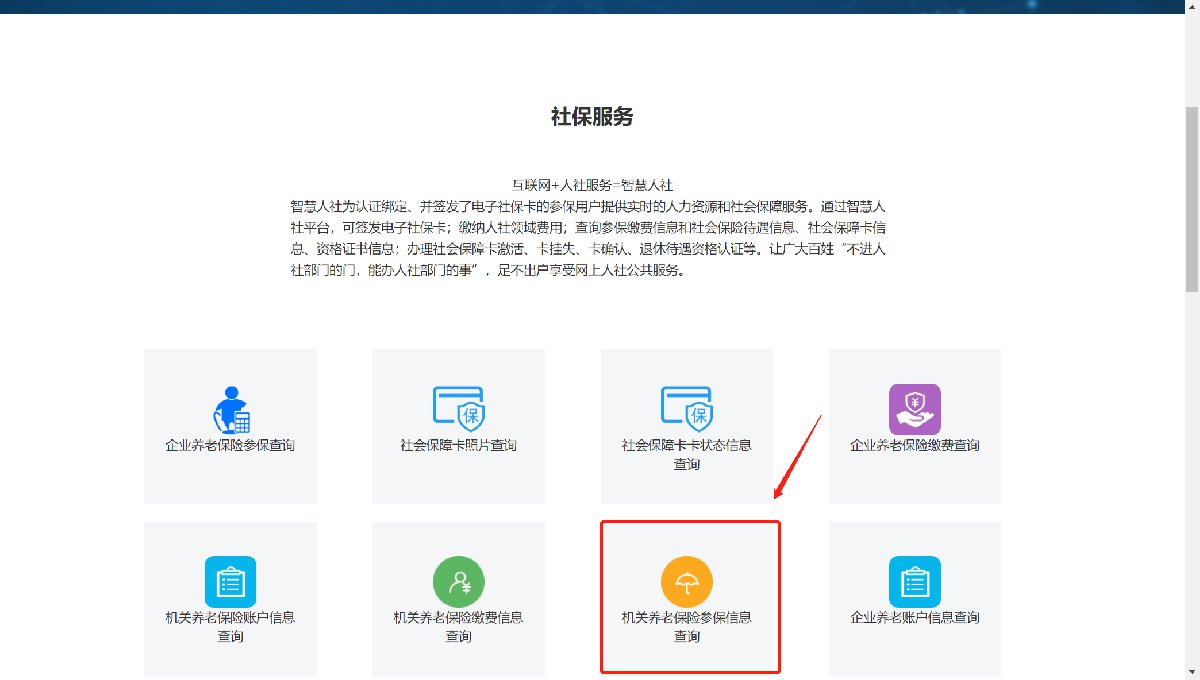The image size is (1200, 680).
Task: Click the 互联网+人社服务=智慧人社 subtitle text
Action: (592, 185)
